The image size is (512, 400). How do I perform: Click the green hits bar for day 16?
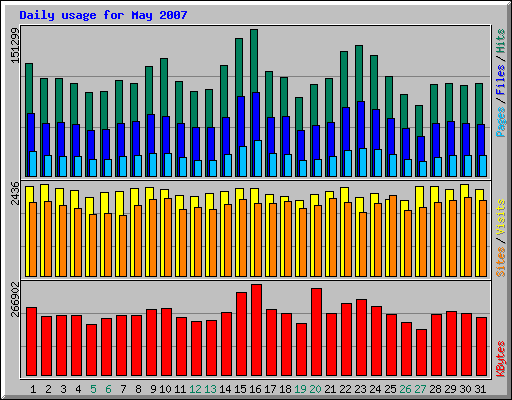tap(254, 61)
